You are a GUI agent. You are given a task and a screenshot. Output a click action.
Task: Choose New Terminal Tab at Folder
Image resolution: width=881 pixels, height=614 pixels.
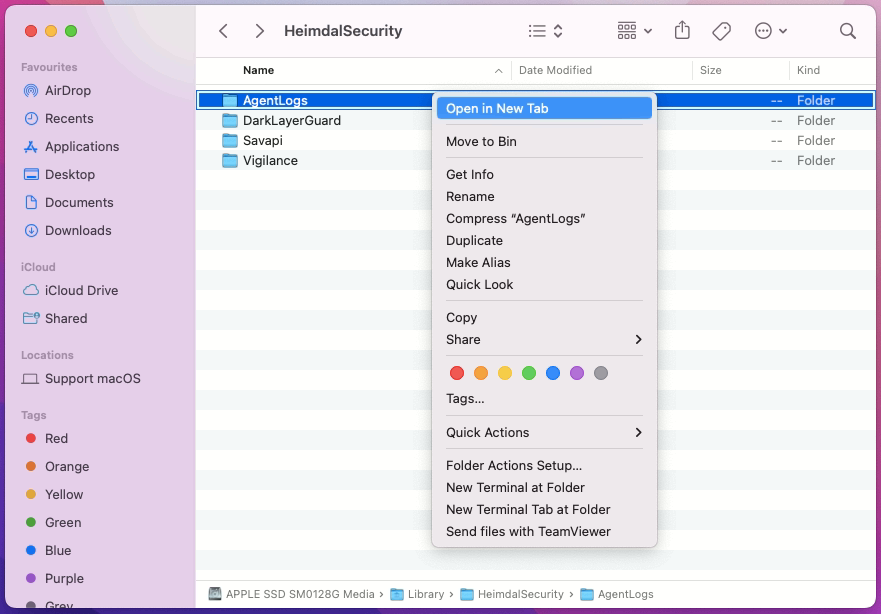[x=544, y=510]
